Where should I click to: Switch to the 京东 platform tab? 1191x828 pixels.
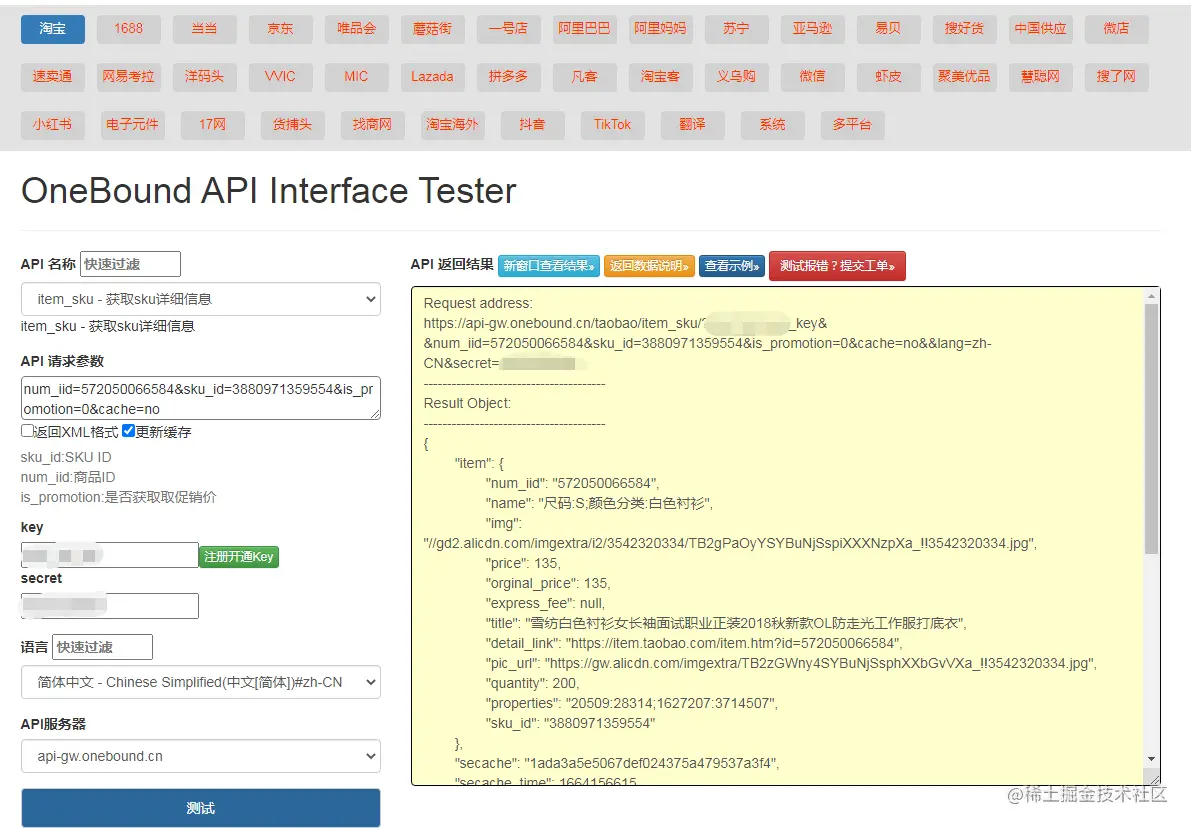280,29
